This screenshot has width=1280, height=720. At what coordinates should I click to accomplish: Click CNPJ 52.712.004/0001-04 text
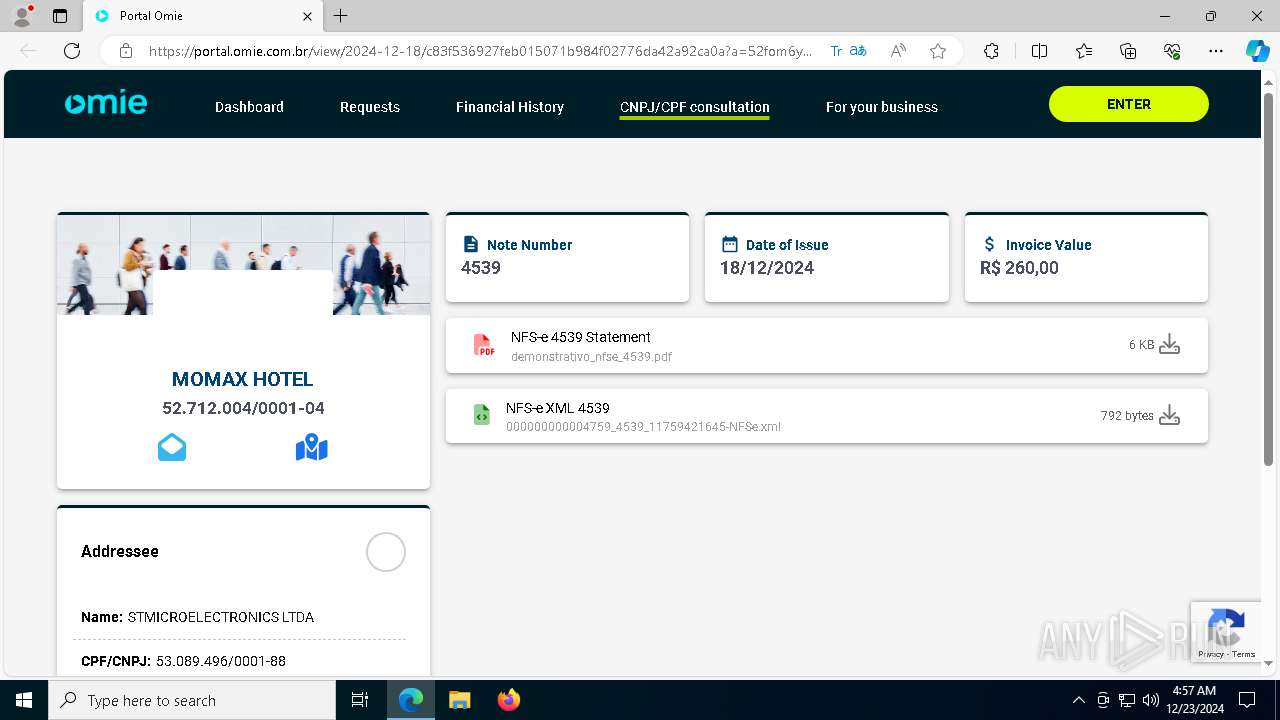(x=243, y=408)
